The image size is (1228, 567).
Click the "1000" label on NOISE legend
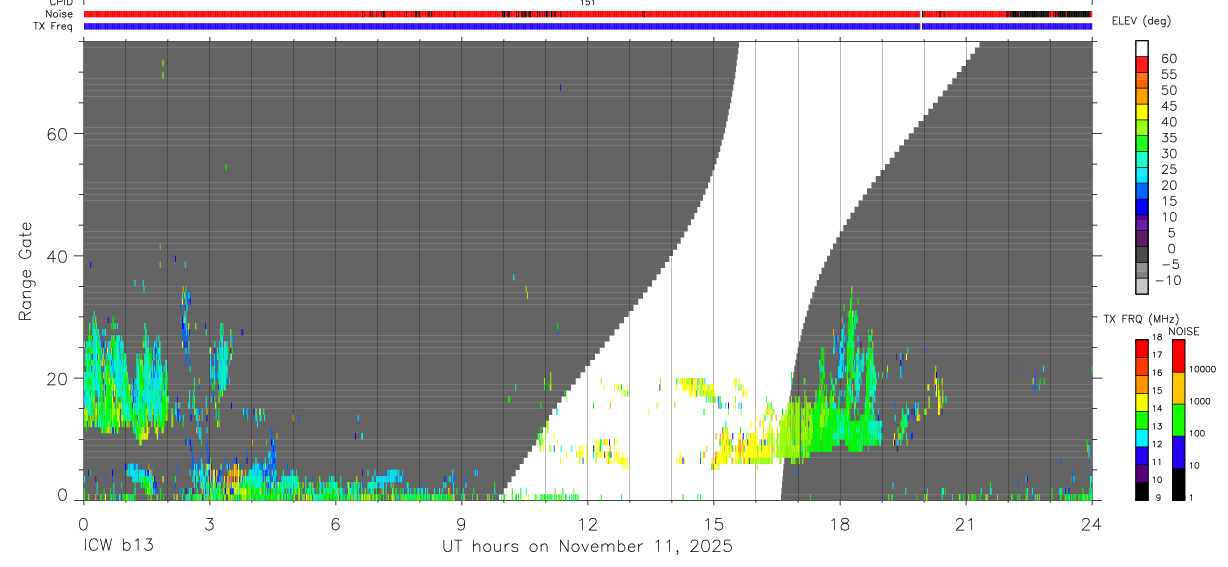coord(1199,401)
